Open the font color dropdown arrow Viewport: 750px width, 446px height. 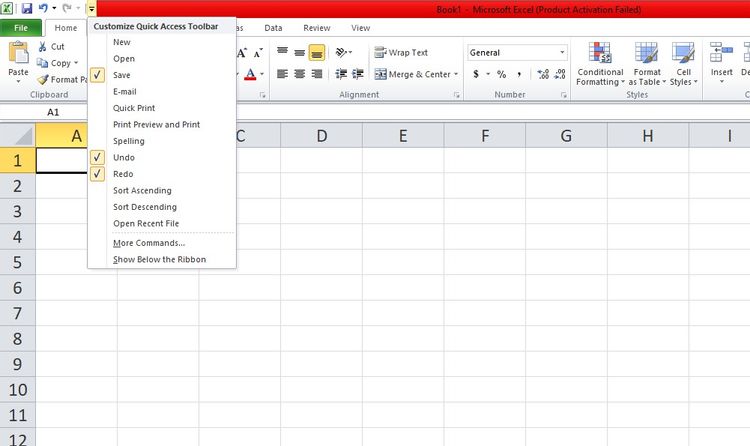(x=262, y=74)
